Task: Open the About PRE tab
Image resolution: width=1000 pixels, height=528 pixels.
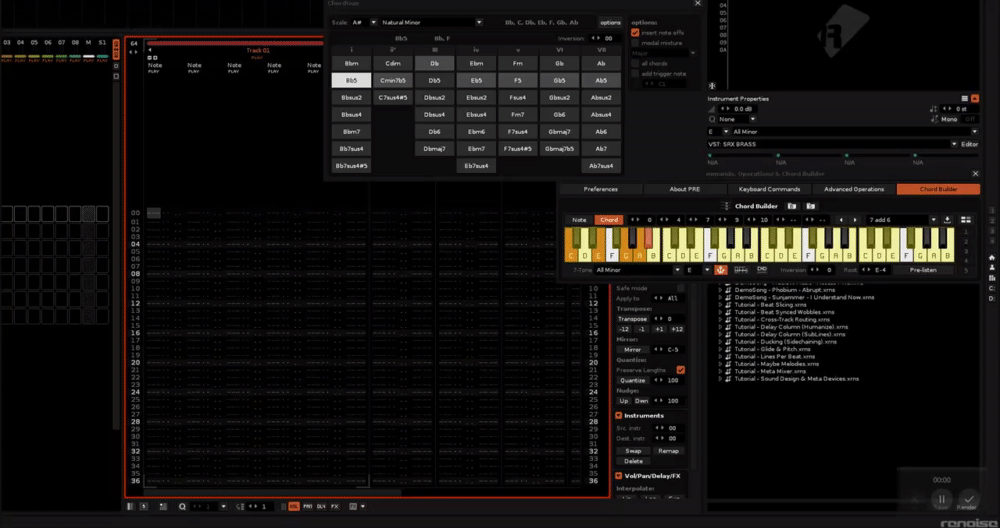Action: pyautogui.click(x=685, y=189)
